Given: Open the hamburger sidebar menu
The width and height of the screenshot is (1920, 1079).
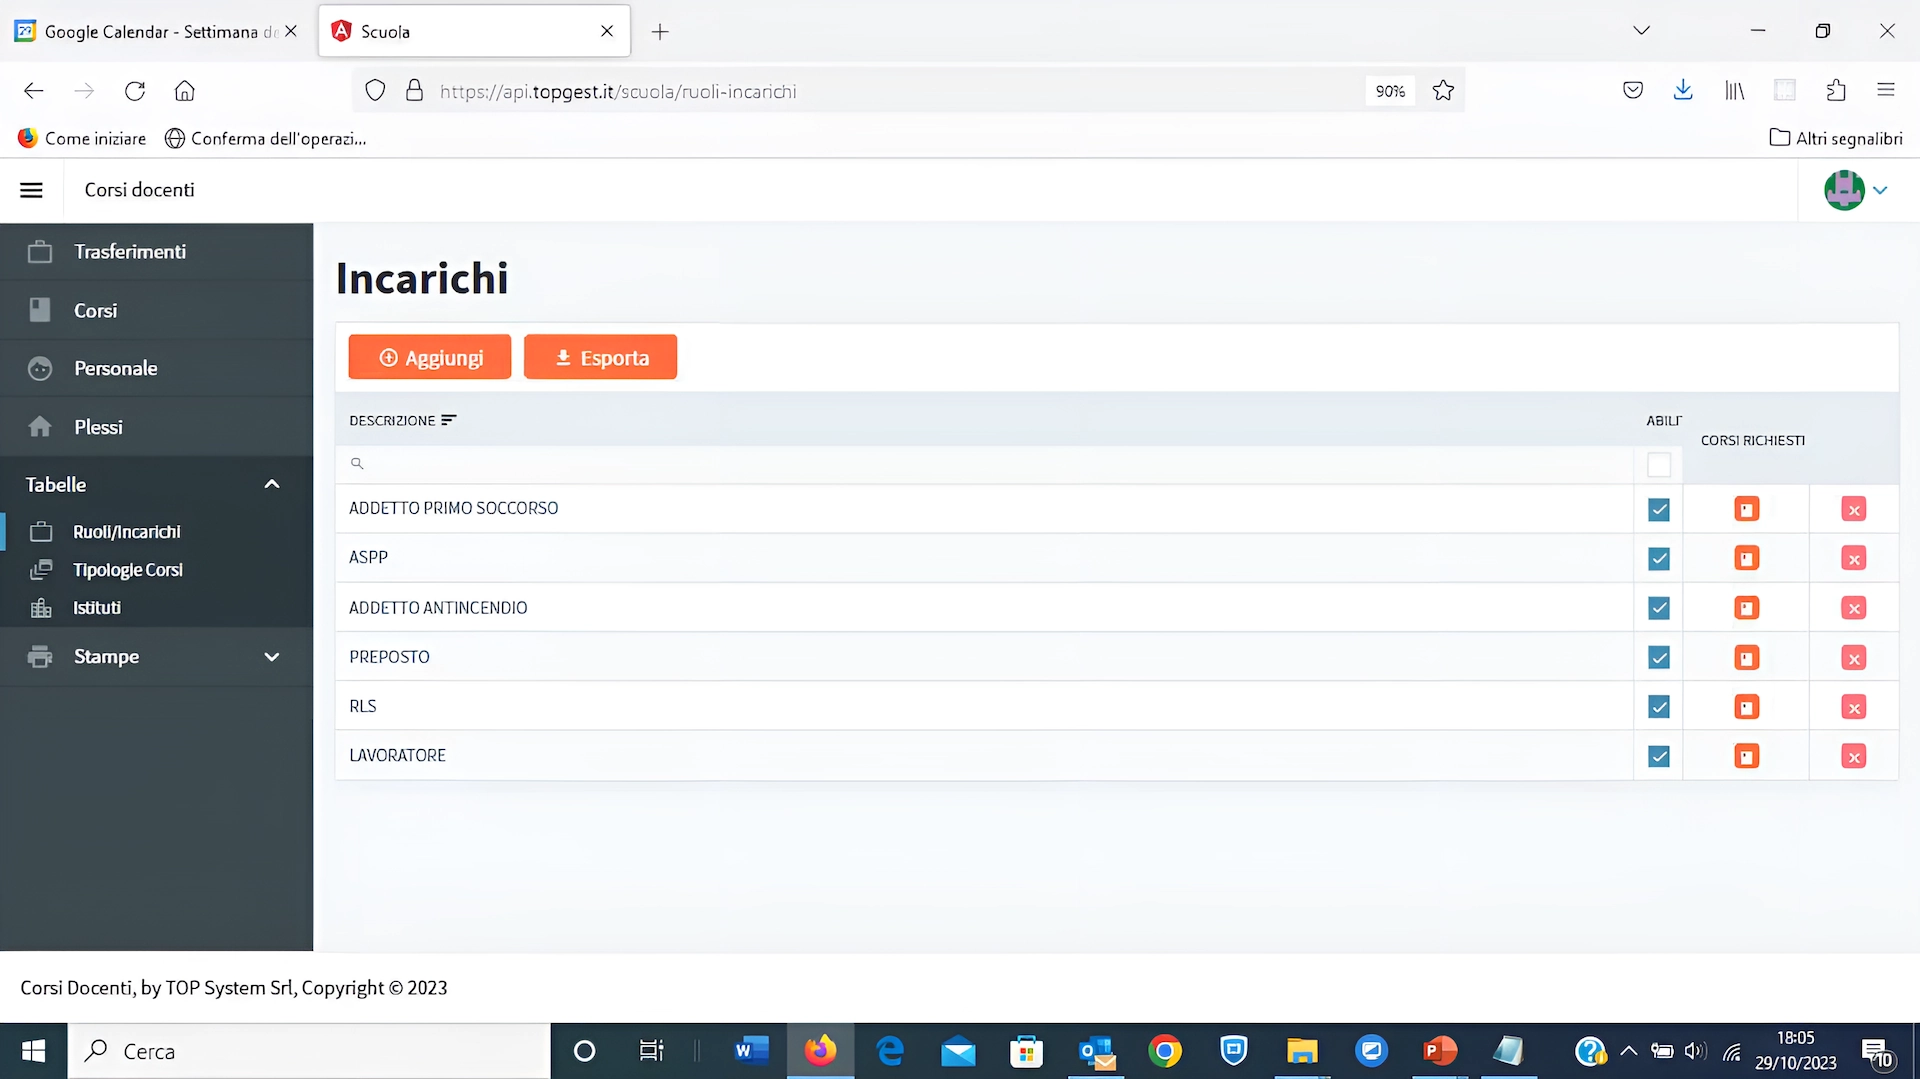Looking at the screenshot, I should click(x=31, y=190).
